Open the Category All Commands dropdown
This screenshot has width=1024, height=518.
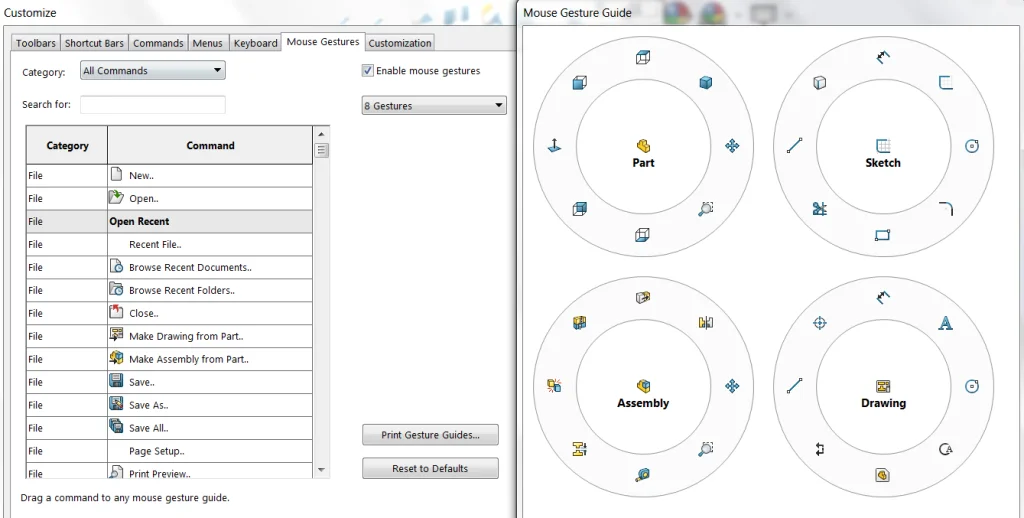[x=153, y=71]
